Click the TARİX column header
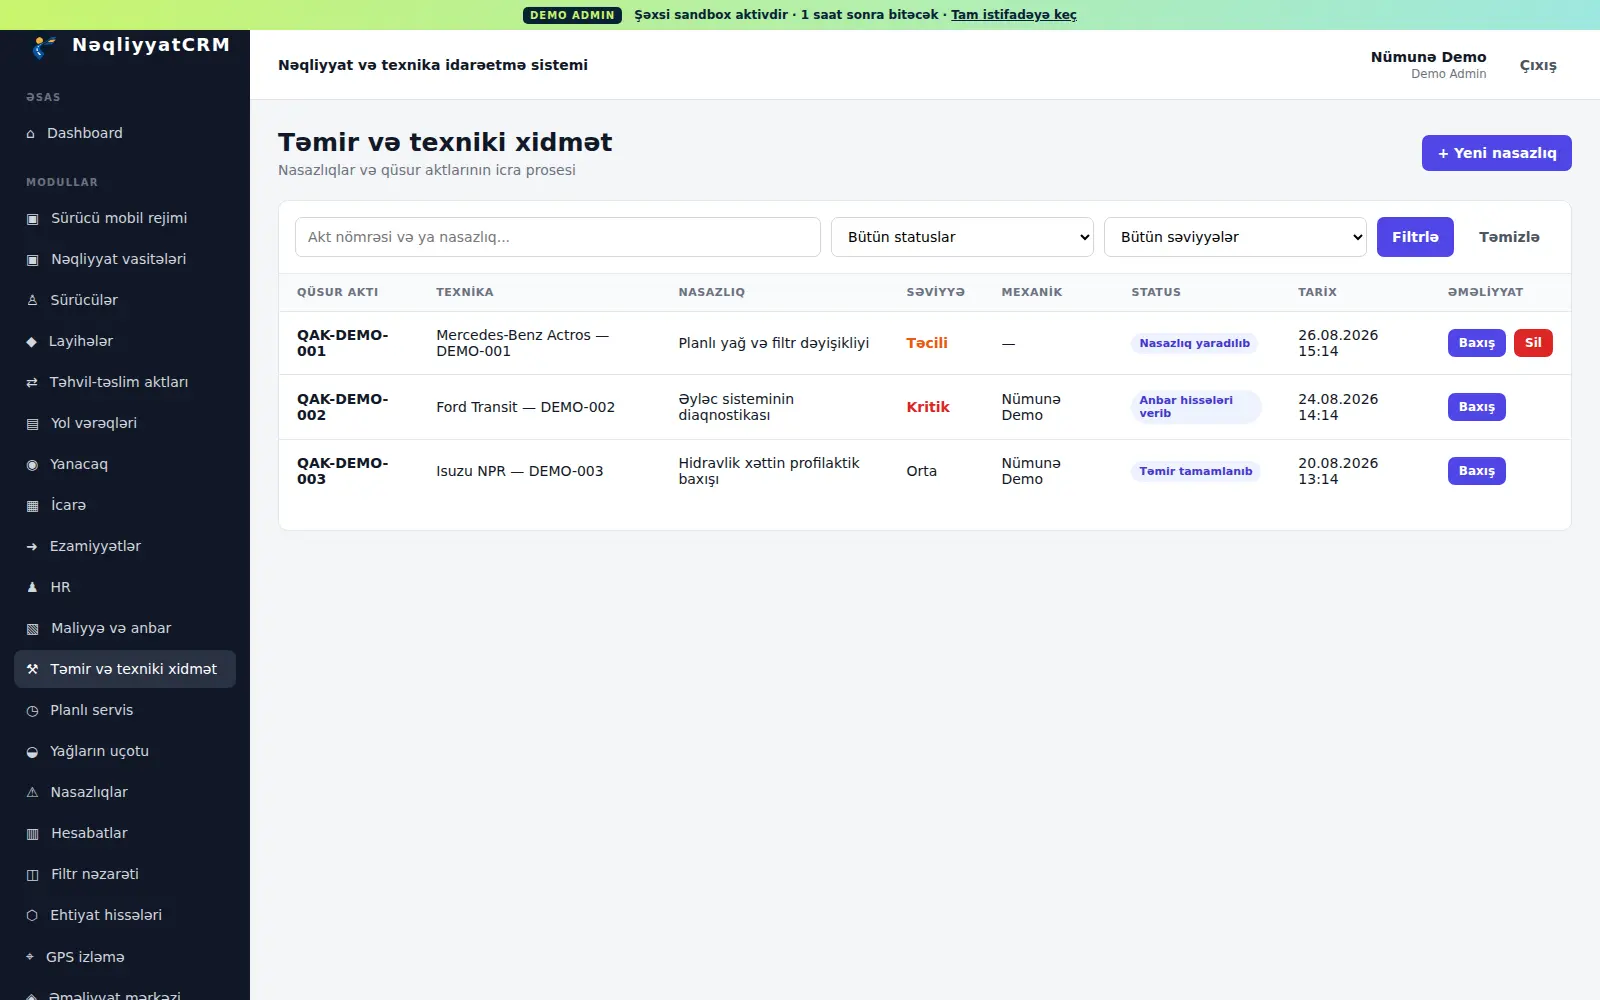The height and width of the screenshot is (1000, 1600). [1317, 292]
